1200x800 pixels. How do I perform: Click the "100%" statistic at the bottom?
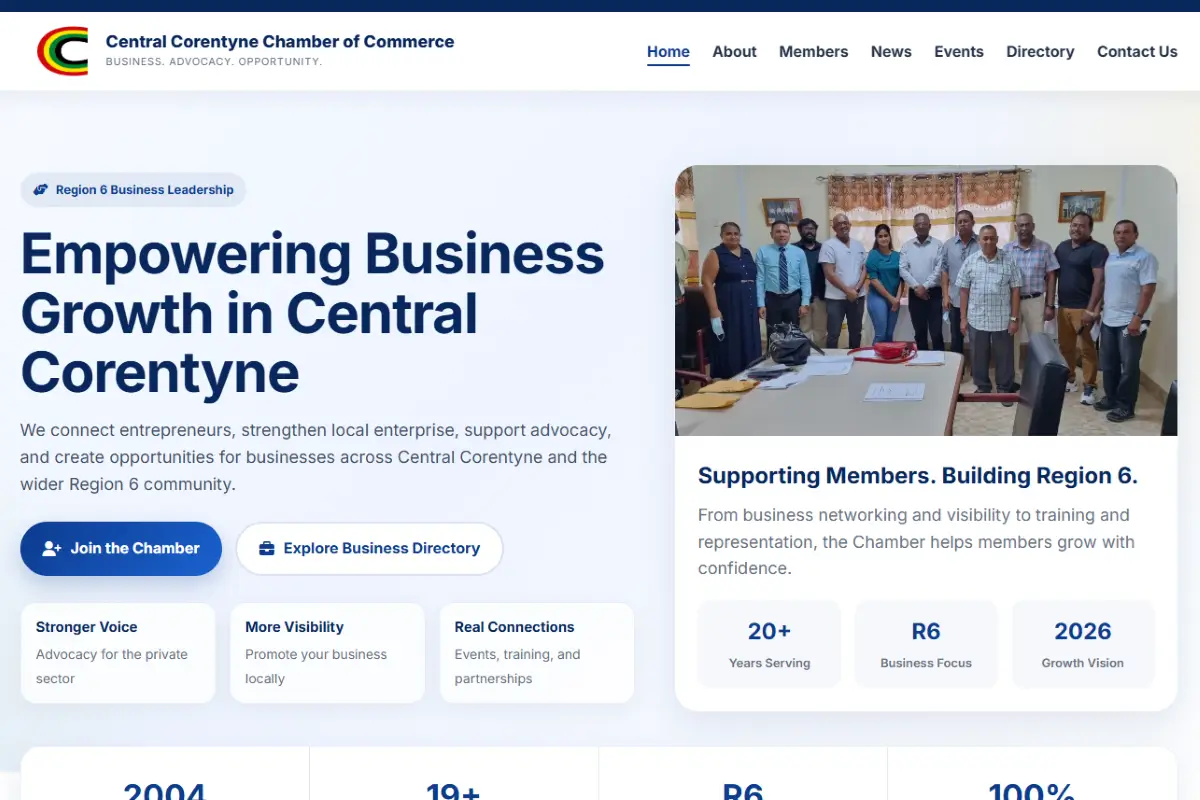coord(1032,790)
